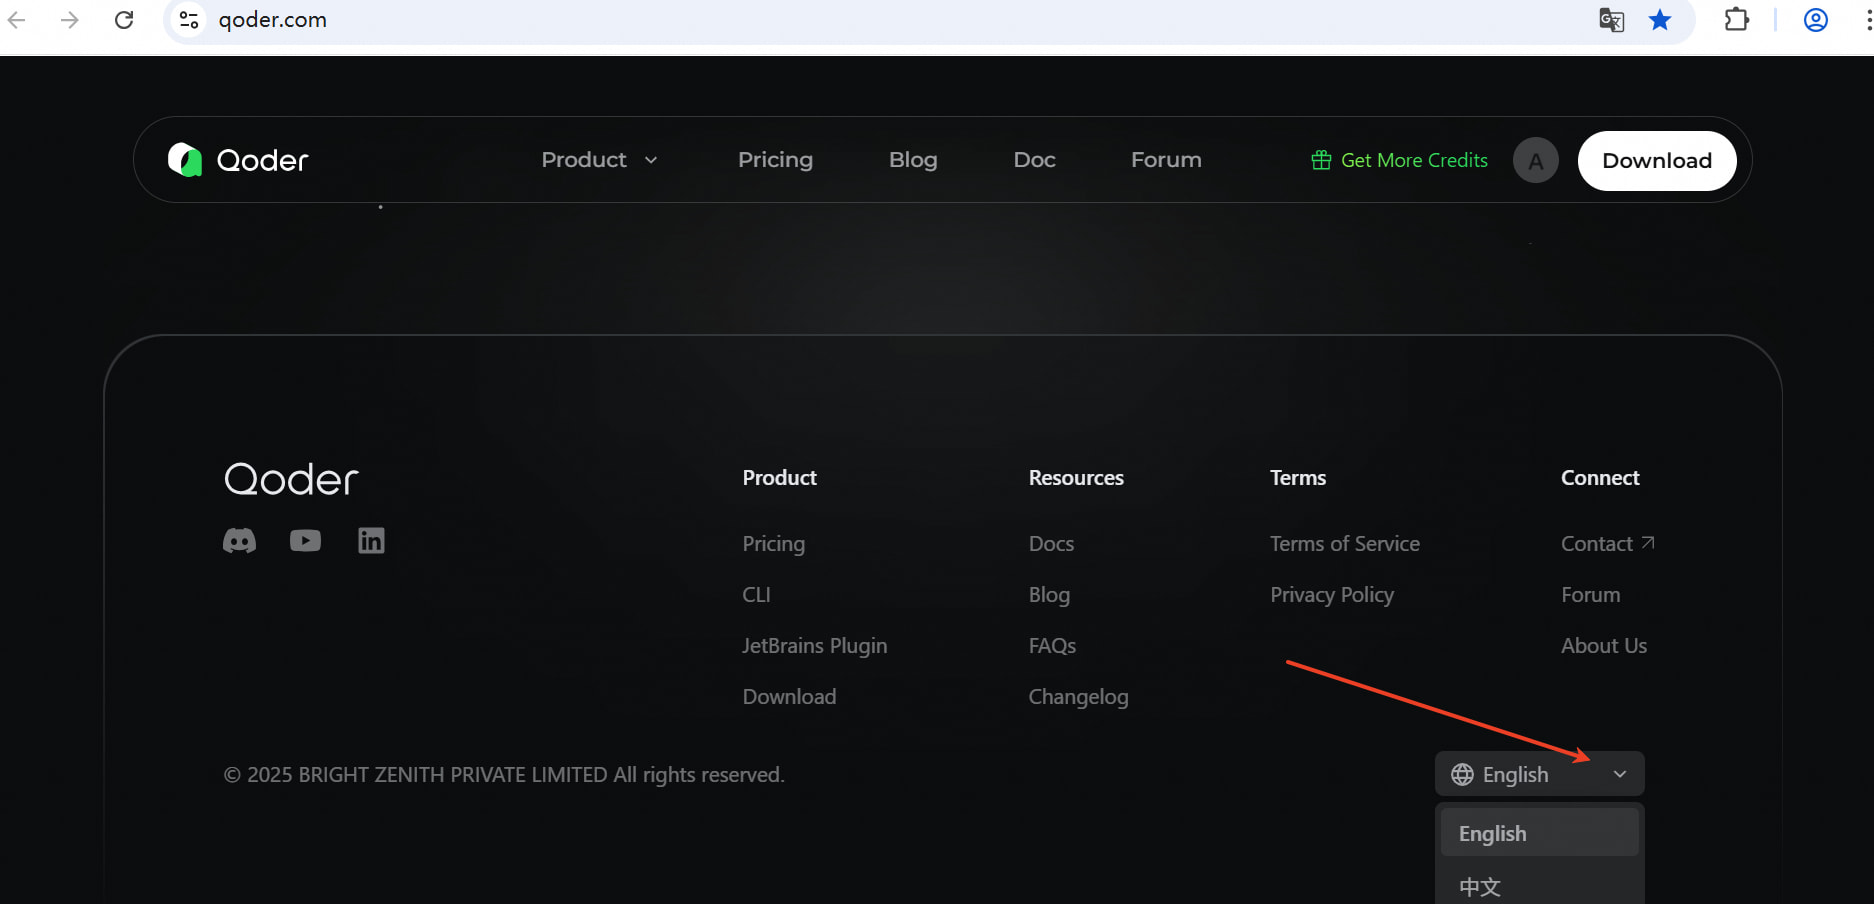This screenshot has height=904, width=1874.
Task: Open Changelog footer link
Action: point(1078,697)
